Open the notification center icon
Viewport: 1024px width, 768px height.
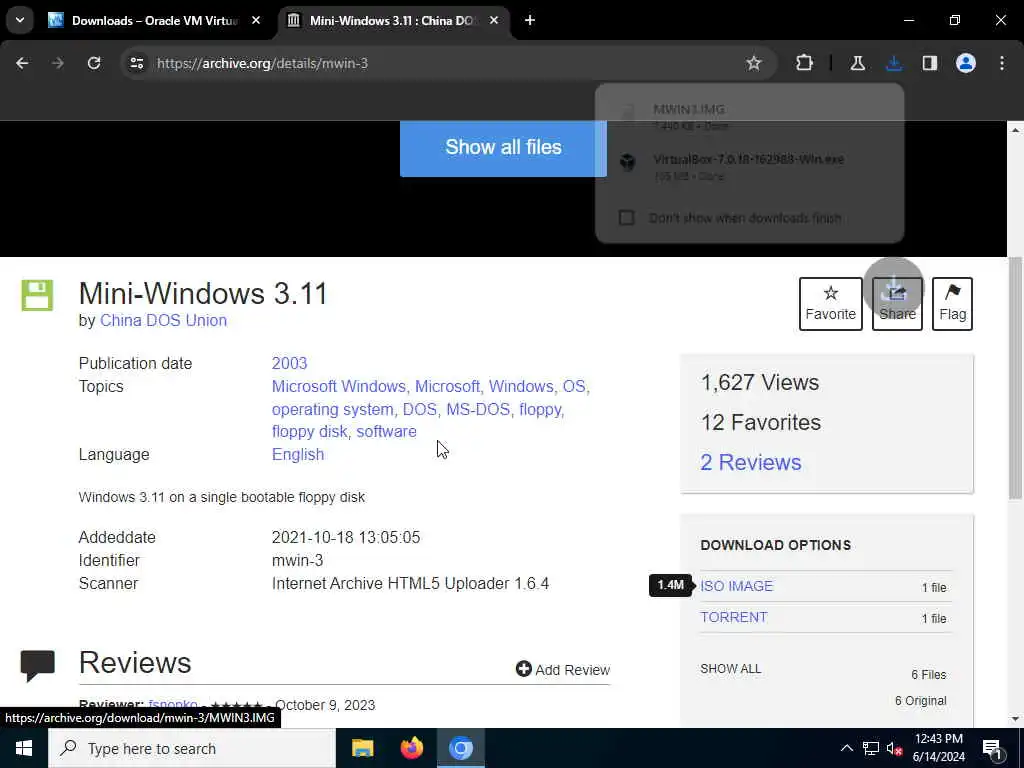992,748
